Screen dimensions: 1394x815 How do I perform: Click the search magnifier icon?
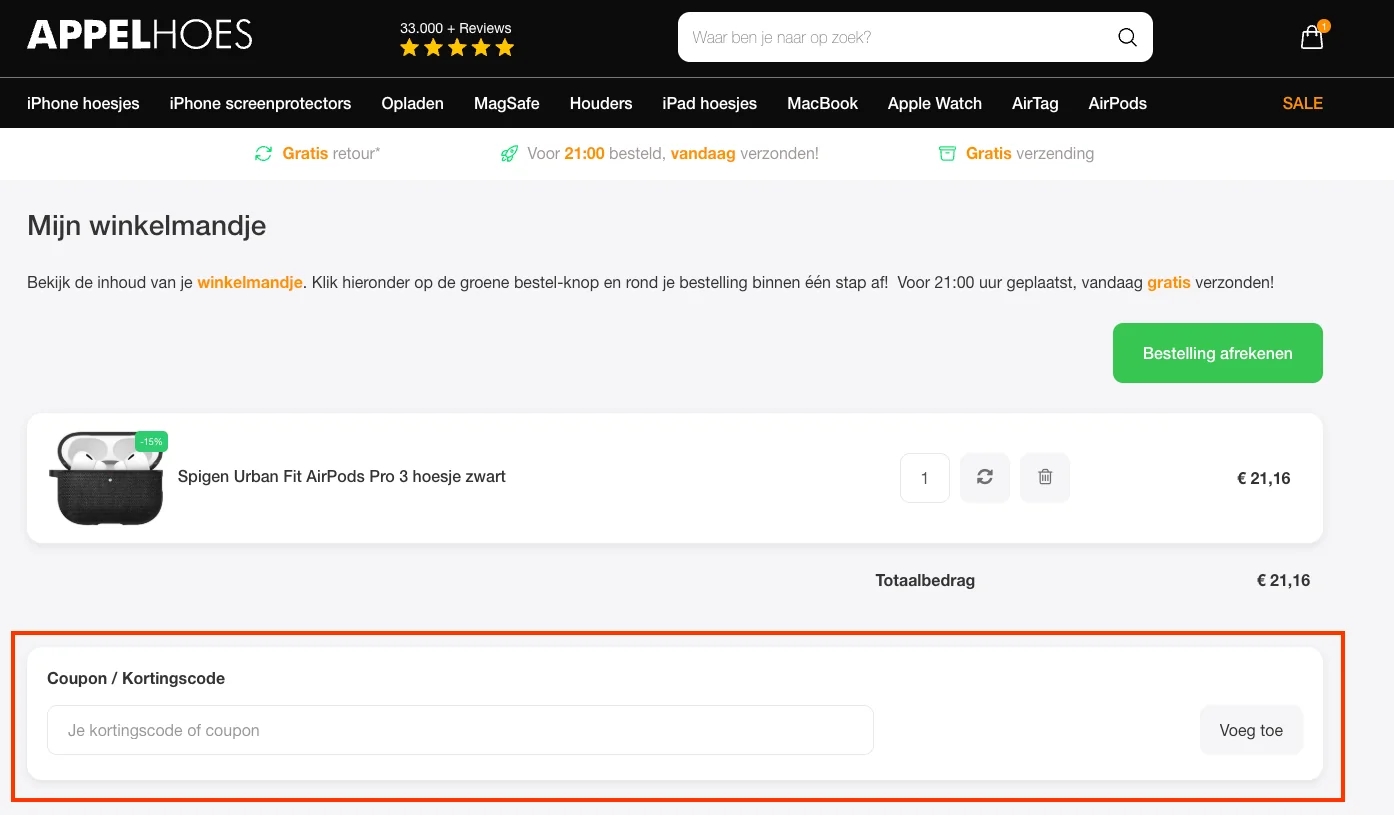point(1127,38)
